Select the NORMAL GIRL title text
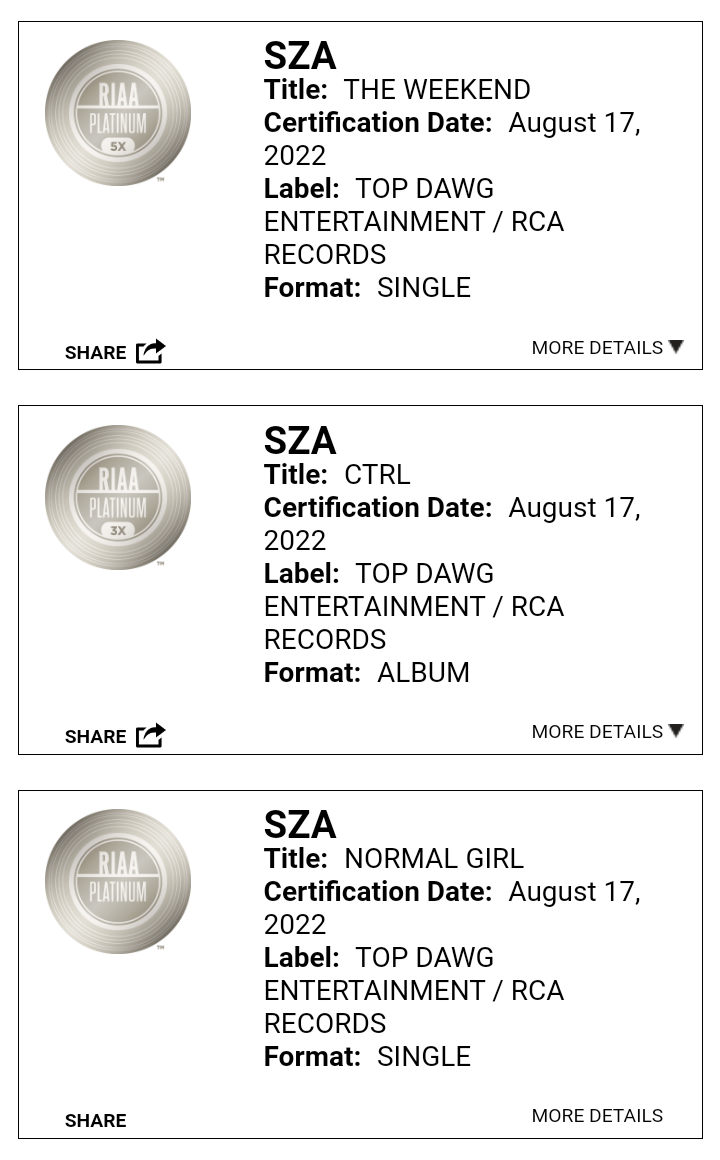Viewport: 720px width, 1160px height. [434, 858]
